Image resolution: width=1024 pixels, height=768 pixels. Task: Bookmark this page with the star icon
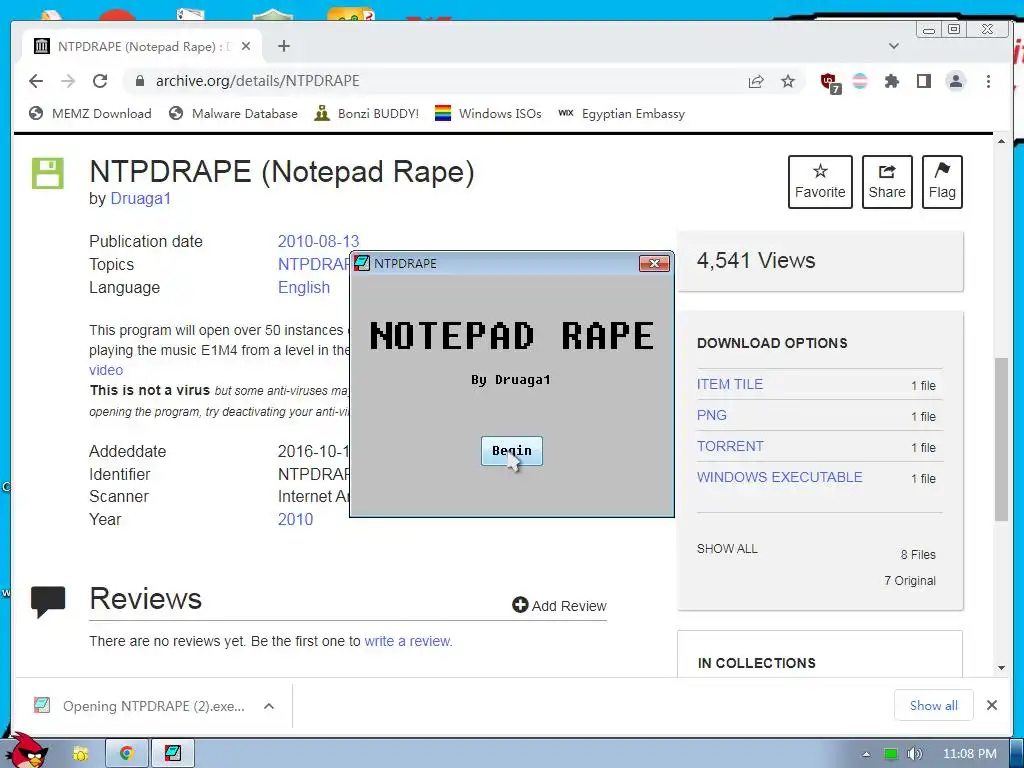(x=788, y=81)
